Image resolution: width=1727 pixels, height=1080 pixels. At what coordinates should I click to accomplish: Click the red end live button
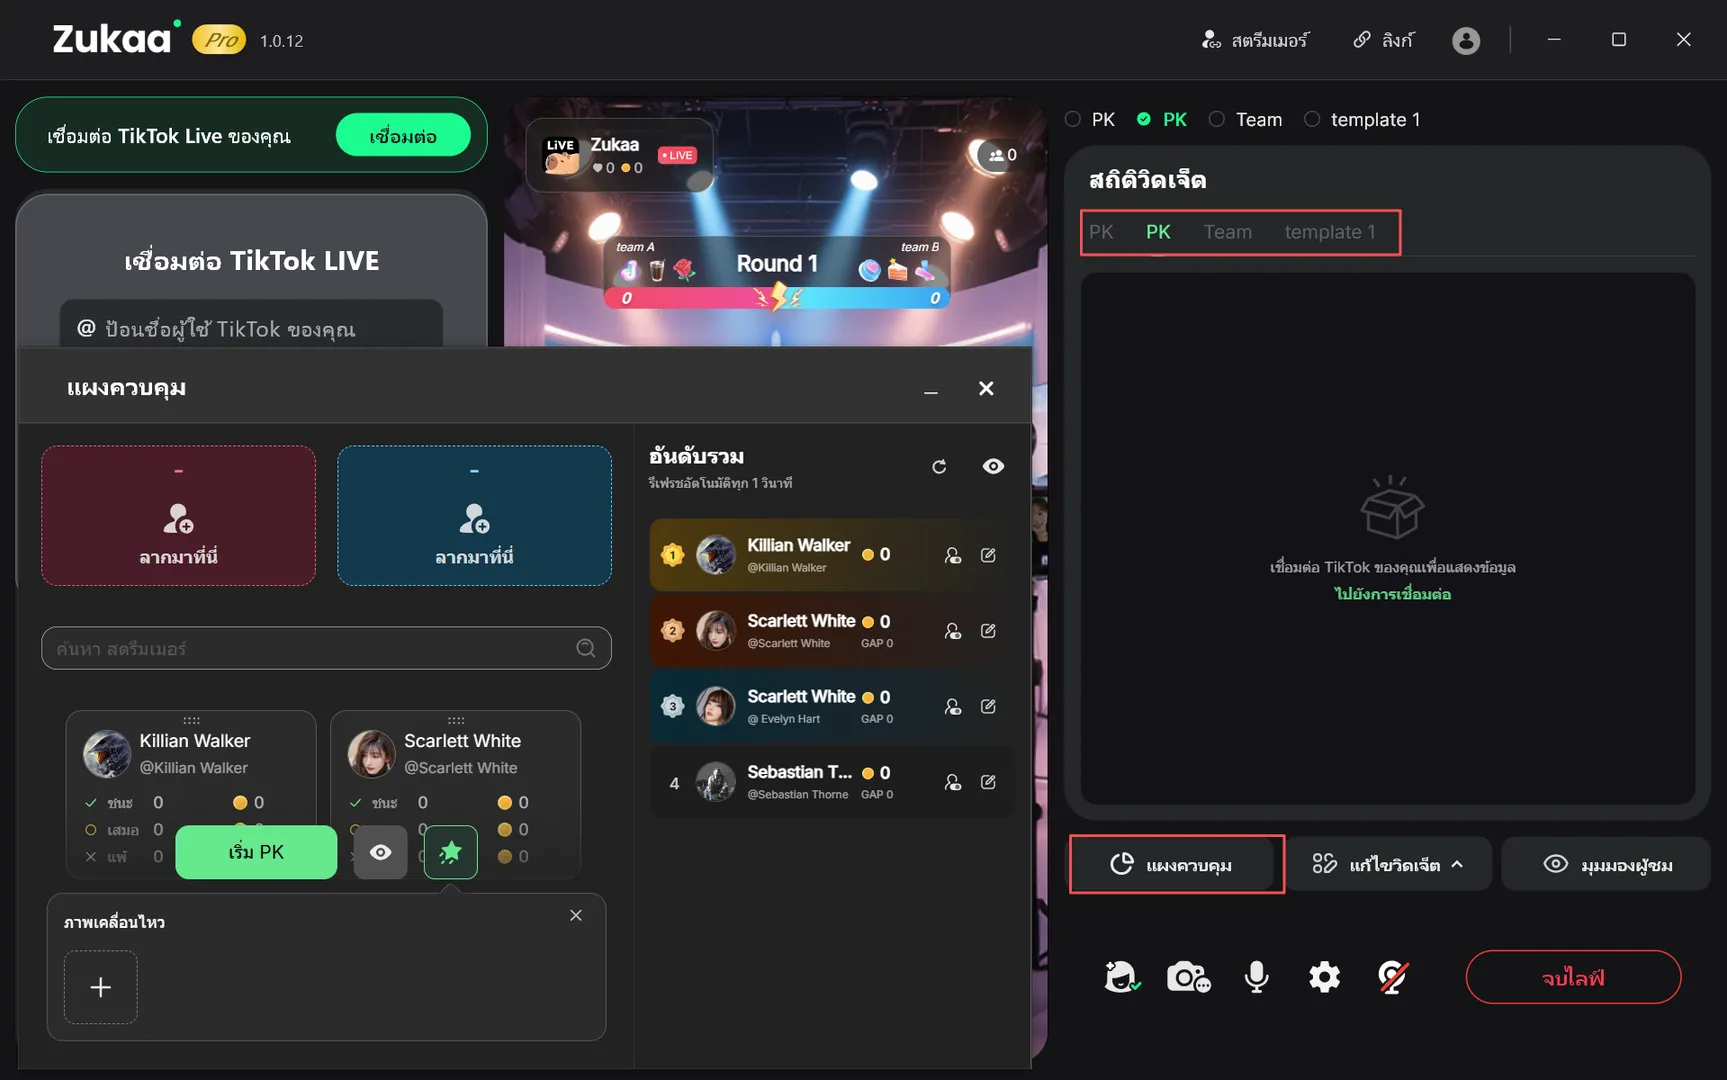[1572, 977]
